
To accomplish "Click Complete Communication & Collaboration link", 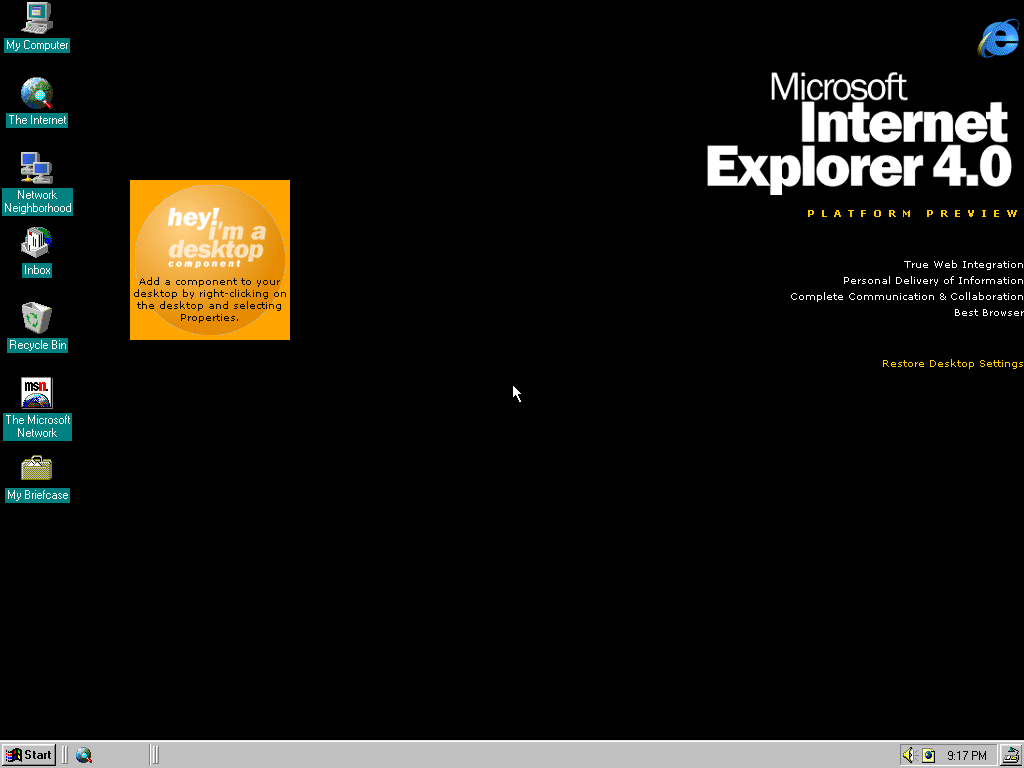I will 907,296.
